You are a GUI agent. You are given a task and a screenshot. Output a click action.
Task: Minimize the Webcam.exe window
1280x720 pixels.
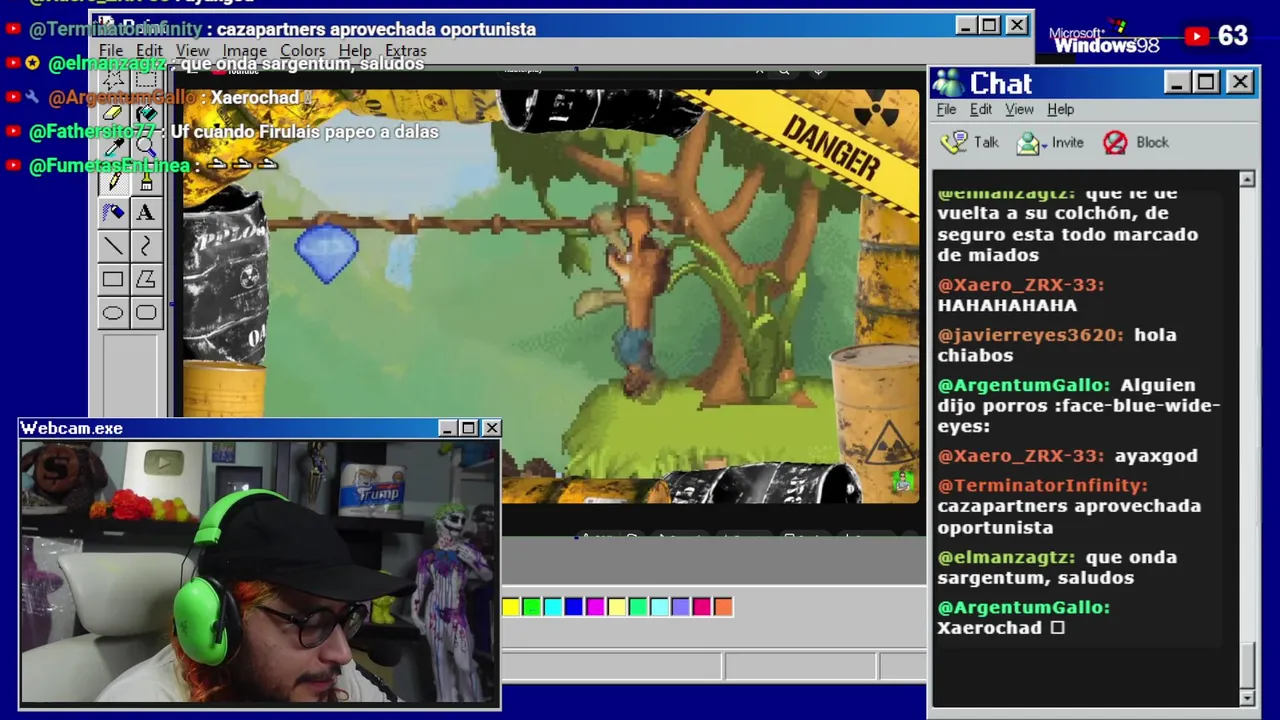pos(447,428)
